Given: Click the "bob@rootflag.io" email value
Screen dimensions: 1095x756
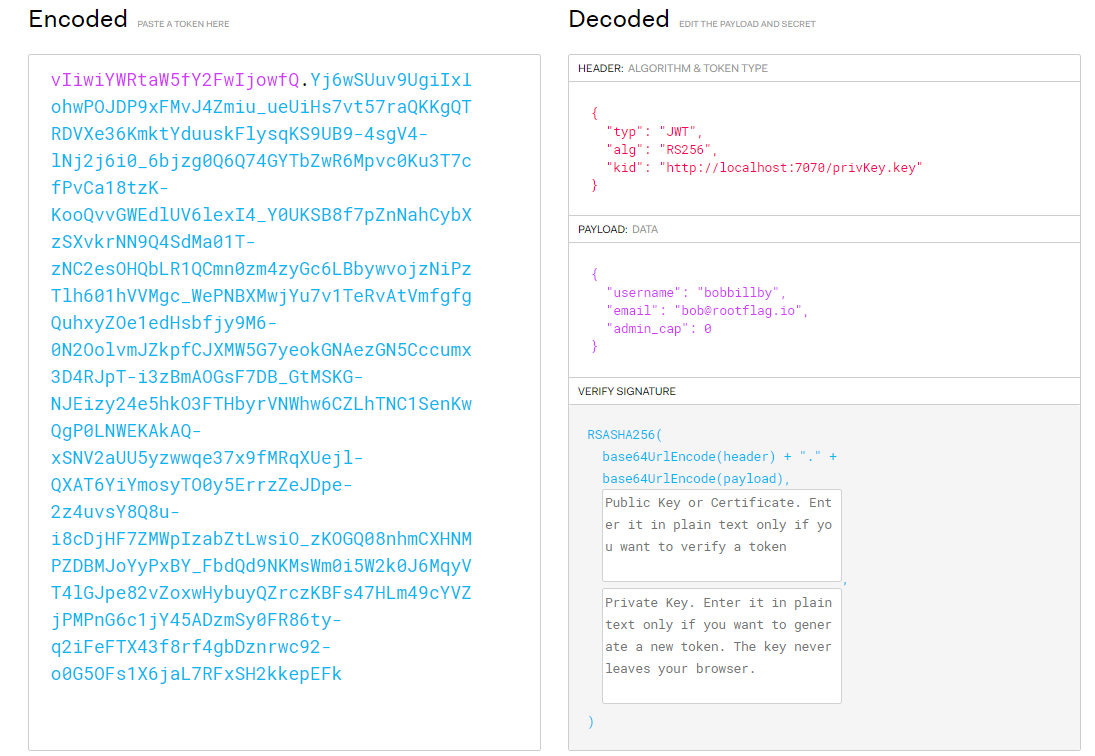Looking at the screenshot, I should [x=747, y=311].
